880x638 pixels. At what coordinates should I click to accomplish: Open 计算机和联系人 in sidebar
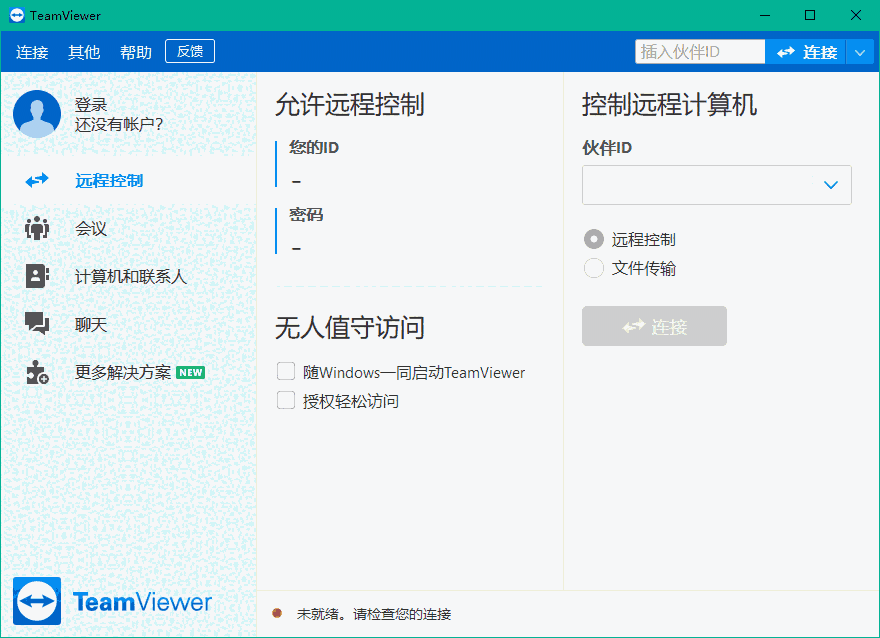click(36, 276)
